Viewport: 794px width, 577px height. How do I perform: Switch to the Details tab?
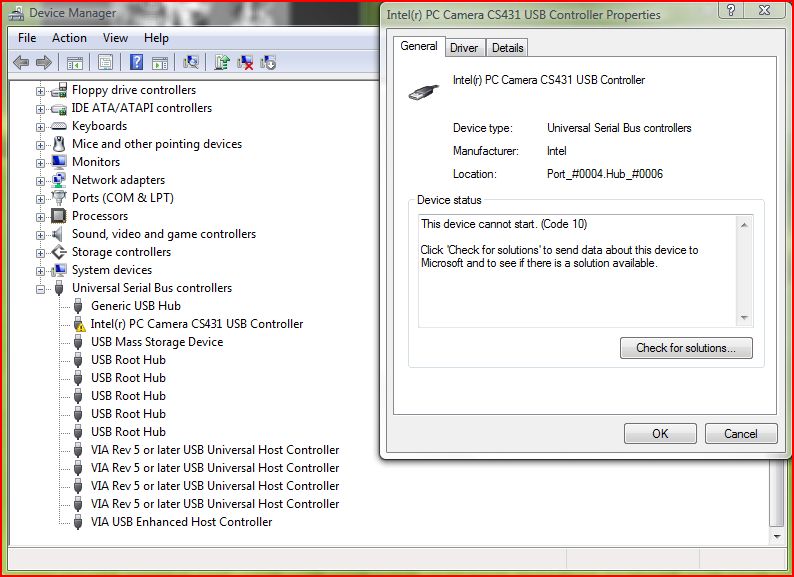pyautogui.click(x=507, y=48)
